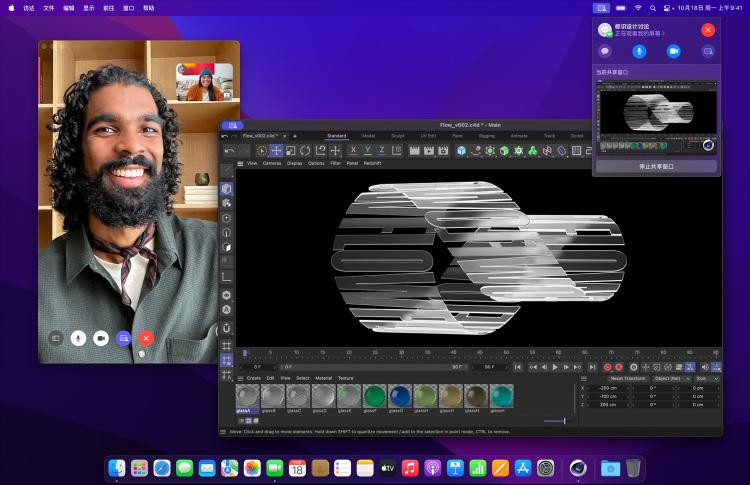
Task: End the FaceTime call with red button
Action: point(146,338)
